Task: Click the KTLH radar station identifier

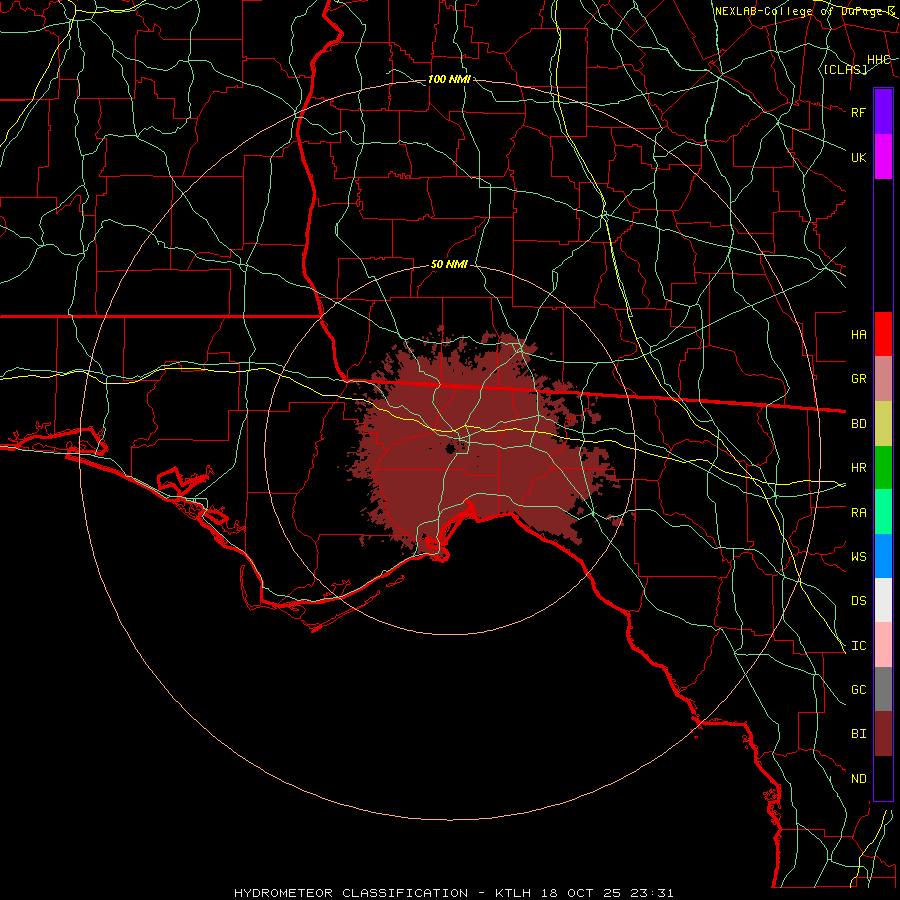Action: click(x=513, y=893)
